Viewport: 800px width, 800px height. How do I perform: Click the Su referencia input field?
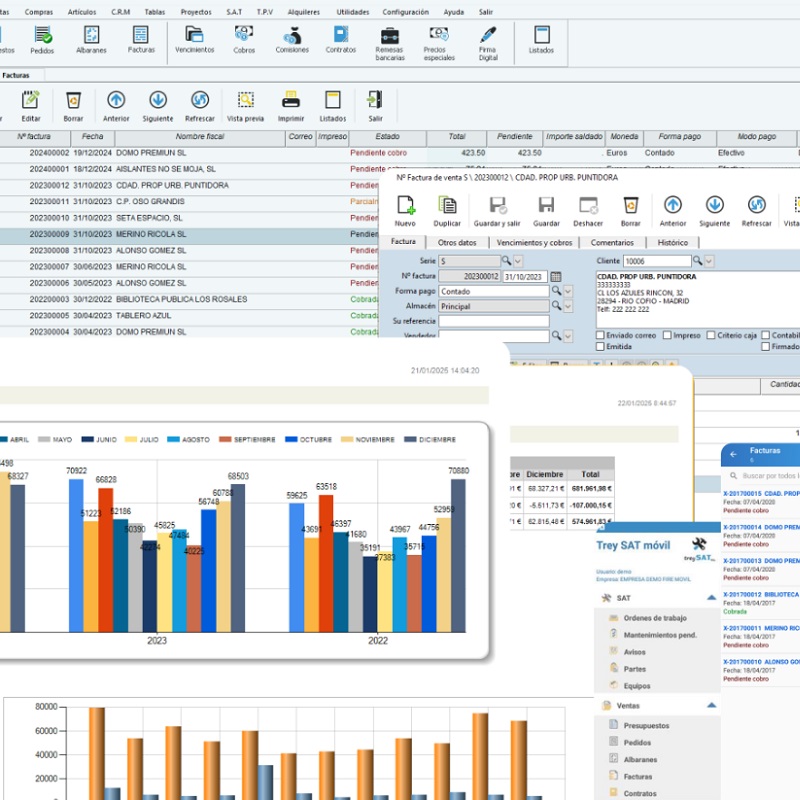click(x=494, y=321)
